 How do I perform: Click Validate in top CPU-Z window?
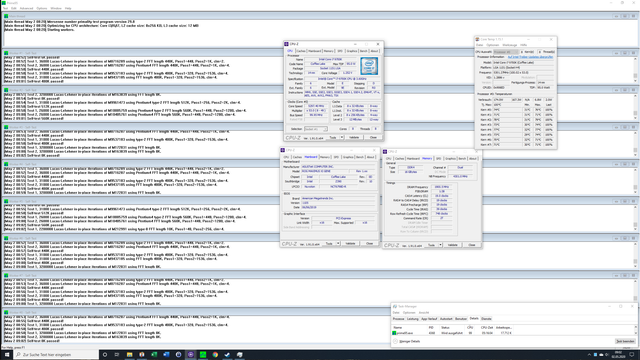click(354, 138)
